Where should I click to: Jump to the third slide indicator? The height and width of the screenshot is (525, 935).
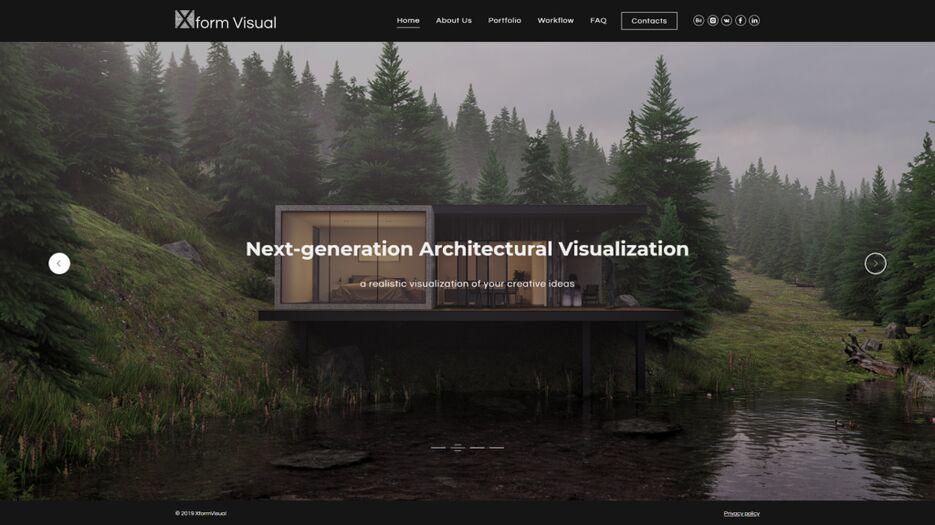pos(477,447)
